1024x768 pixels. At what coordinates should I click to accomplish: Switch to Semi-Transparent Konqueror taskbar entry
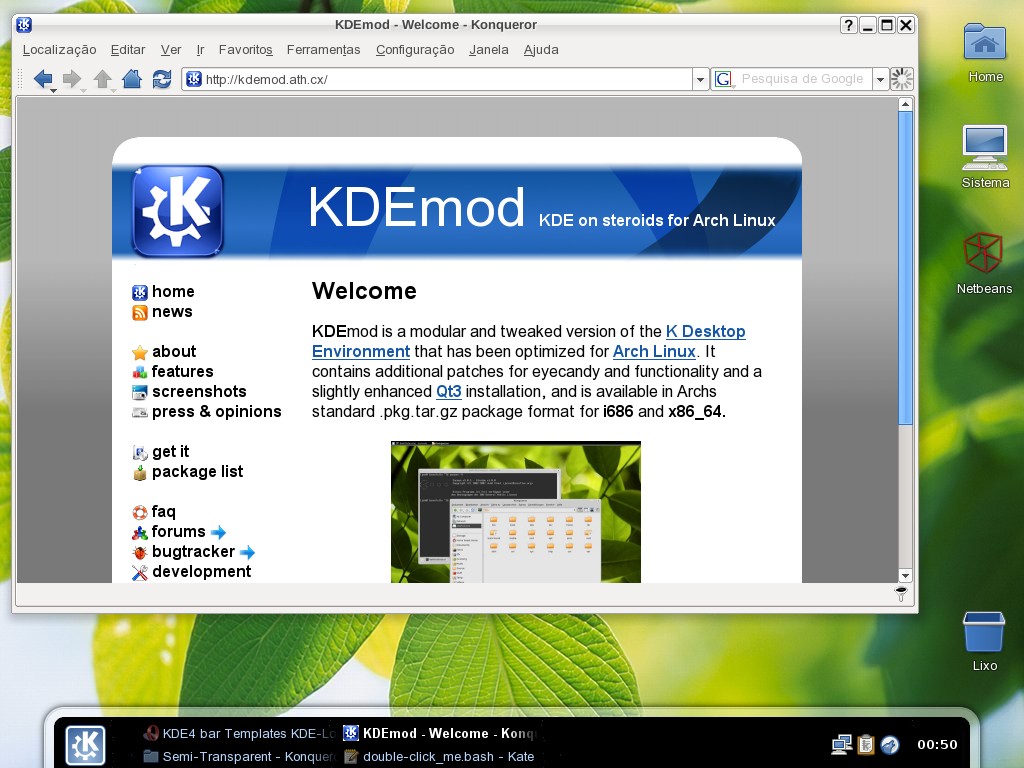pos(240,756)
